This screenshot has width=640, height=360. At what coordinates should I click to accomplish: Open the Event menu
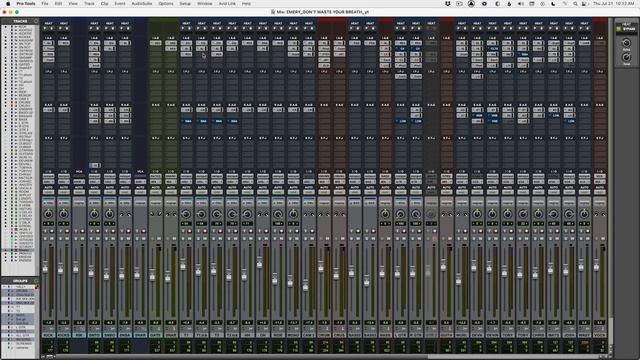[x=120, y=4]
